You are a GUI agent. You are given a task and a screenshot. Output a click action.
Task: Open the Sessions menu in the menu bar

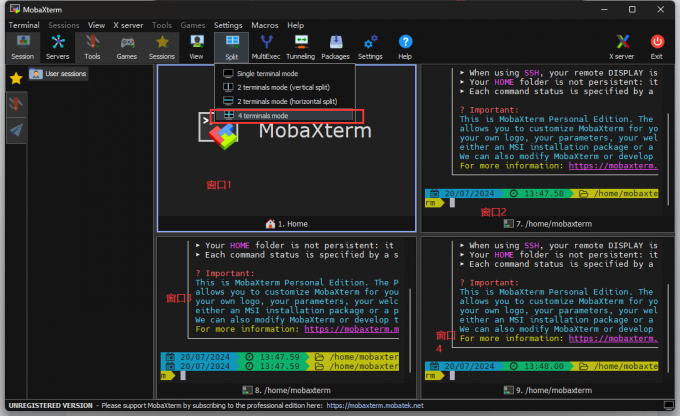[64, 25]
